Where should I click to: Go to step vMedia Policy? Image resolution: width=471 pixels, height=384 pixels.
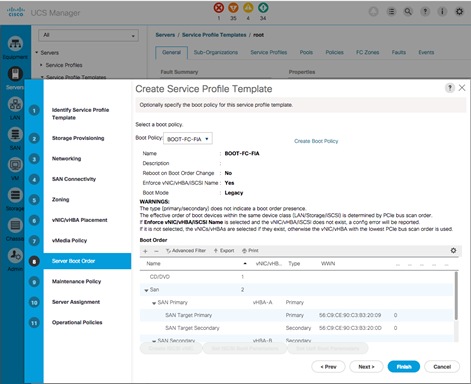tap(69, 241)
